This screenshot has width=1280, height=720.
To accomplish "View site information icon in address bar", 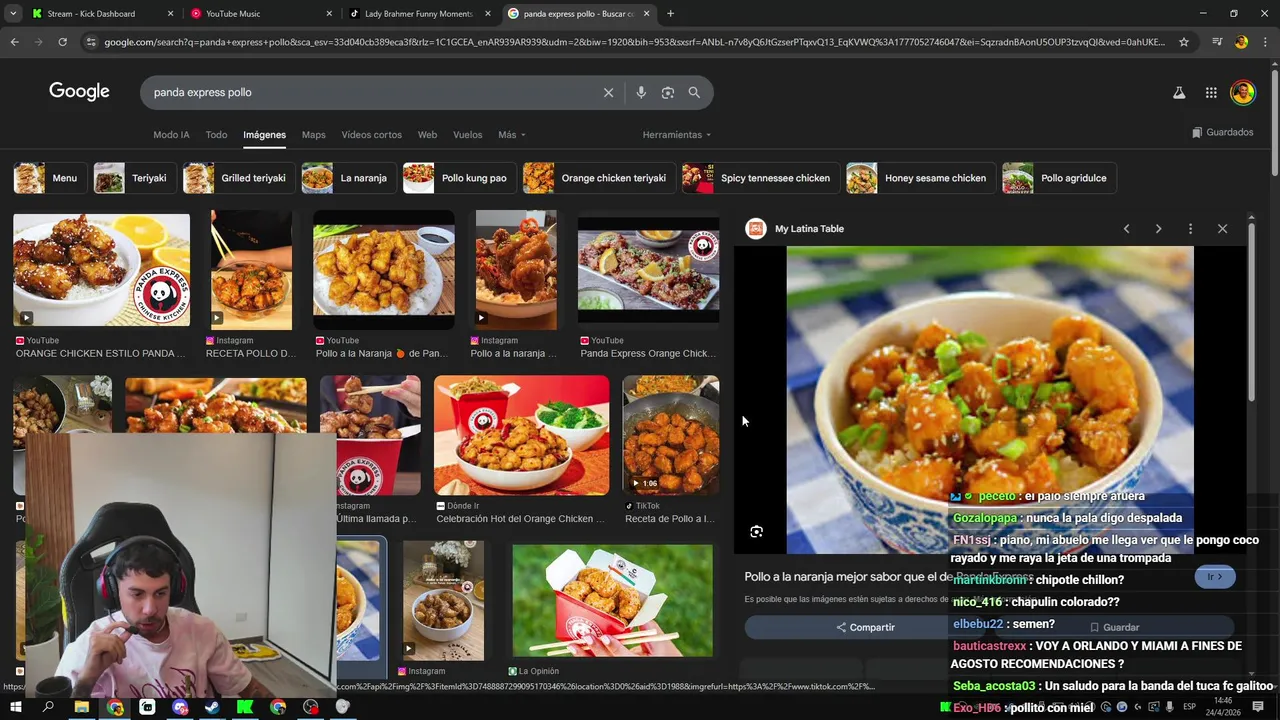I will pos(91,42).
